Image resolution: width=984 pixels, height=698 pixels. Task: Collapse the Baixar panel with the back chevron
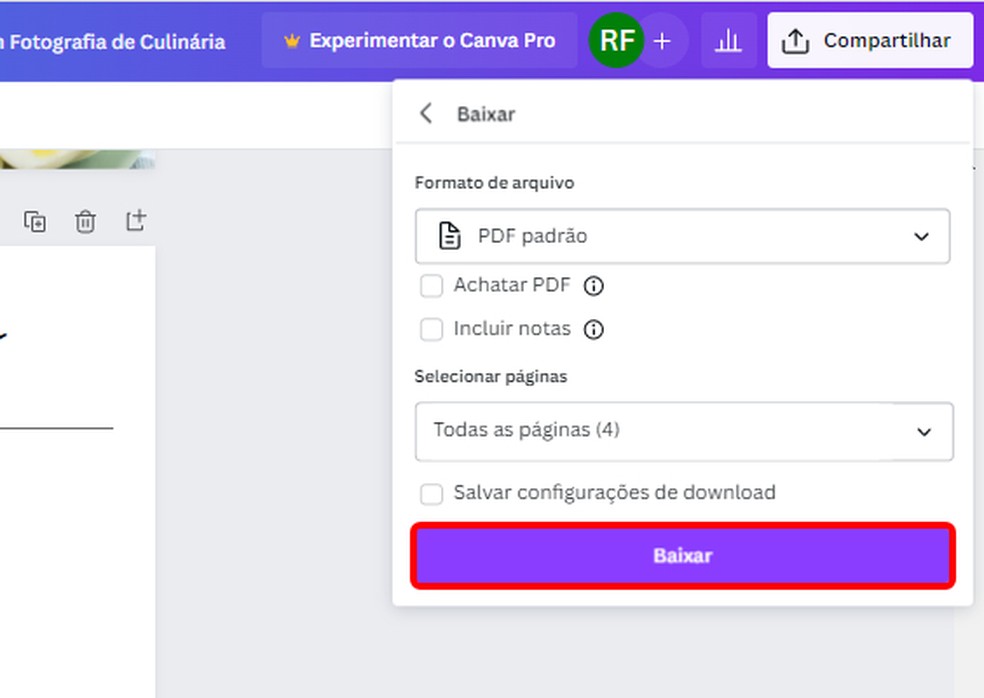click(426, 113)
